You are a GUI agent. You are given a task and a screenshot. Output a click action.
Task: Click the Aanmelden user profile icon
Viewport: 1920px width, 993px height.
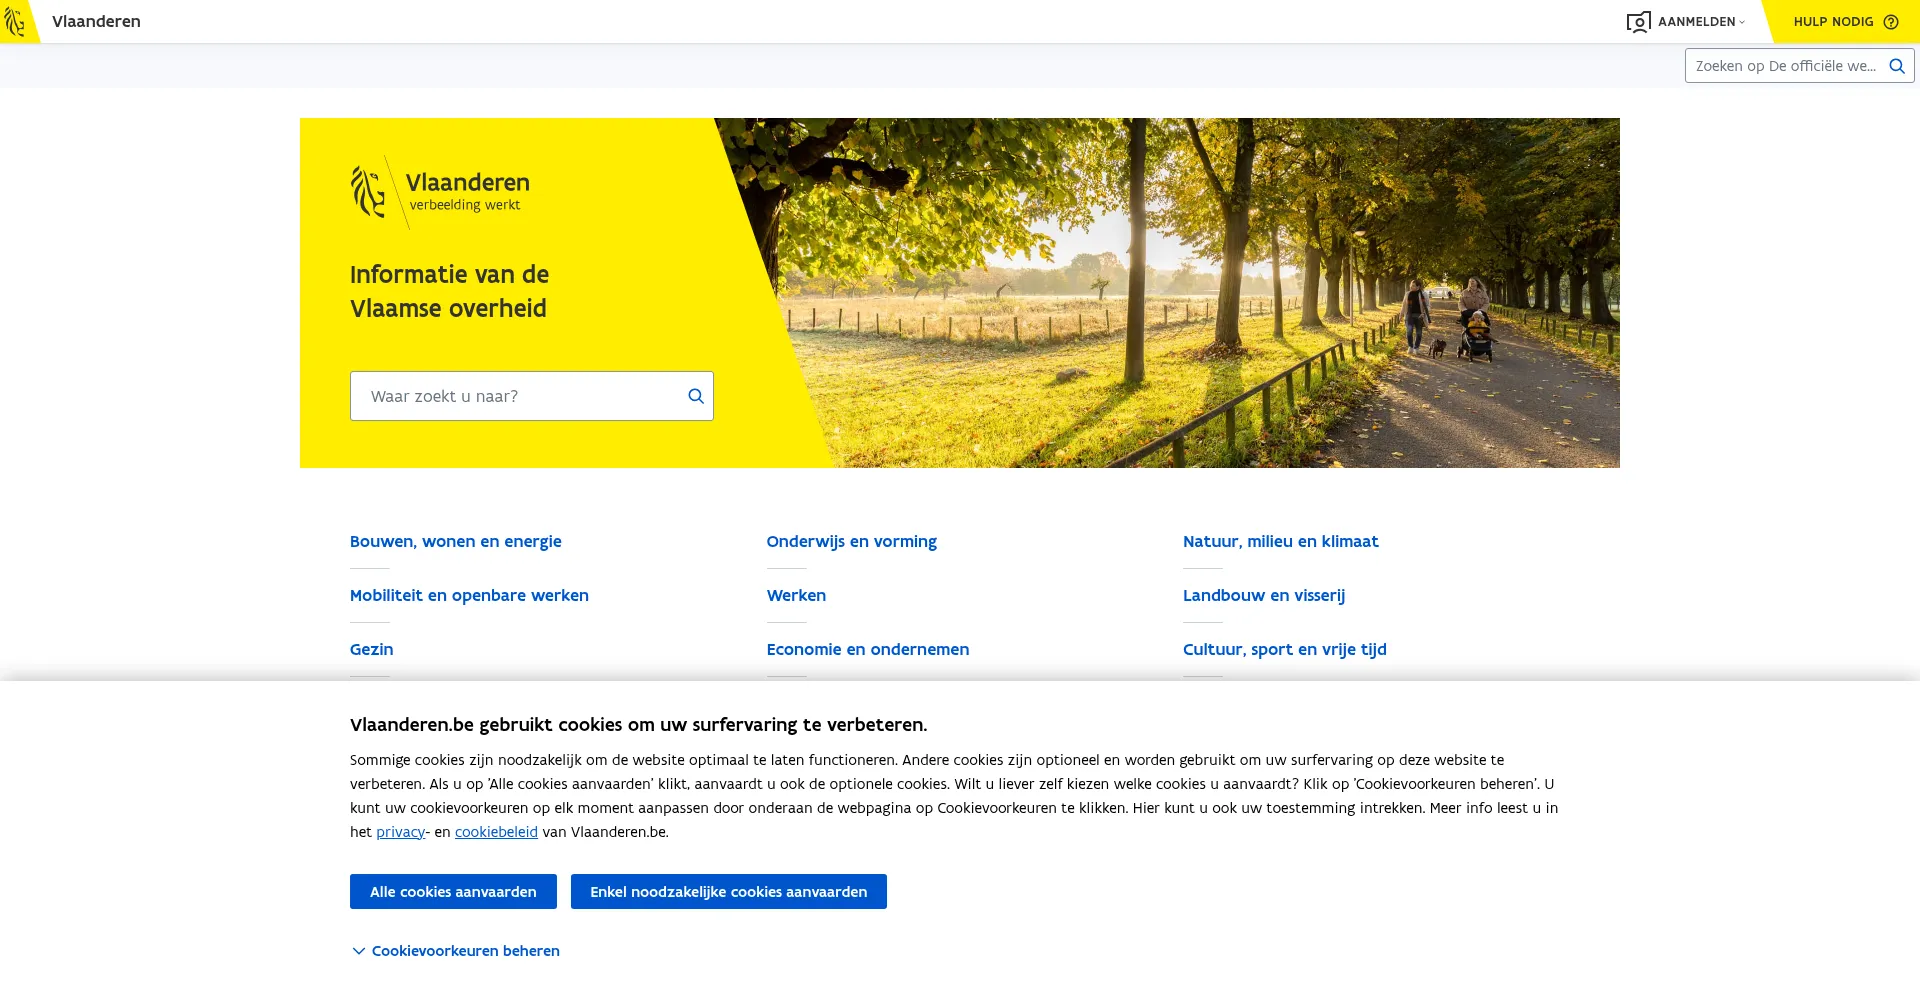(1638, 22)
